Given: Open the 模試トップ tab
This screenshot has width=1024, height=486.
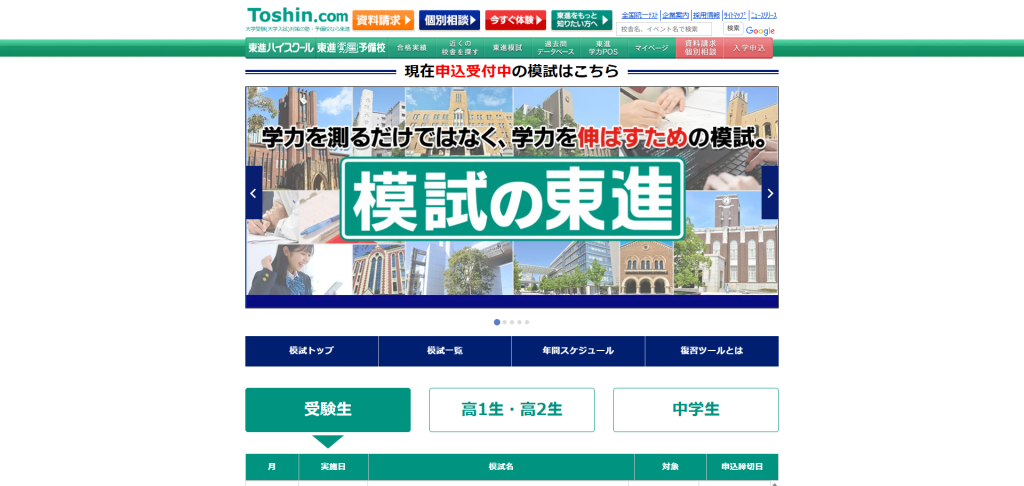Looking at the screenshot, I should 312,351.
